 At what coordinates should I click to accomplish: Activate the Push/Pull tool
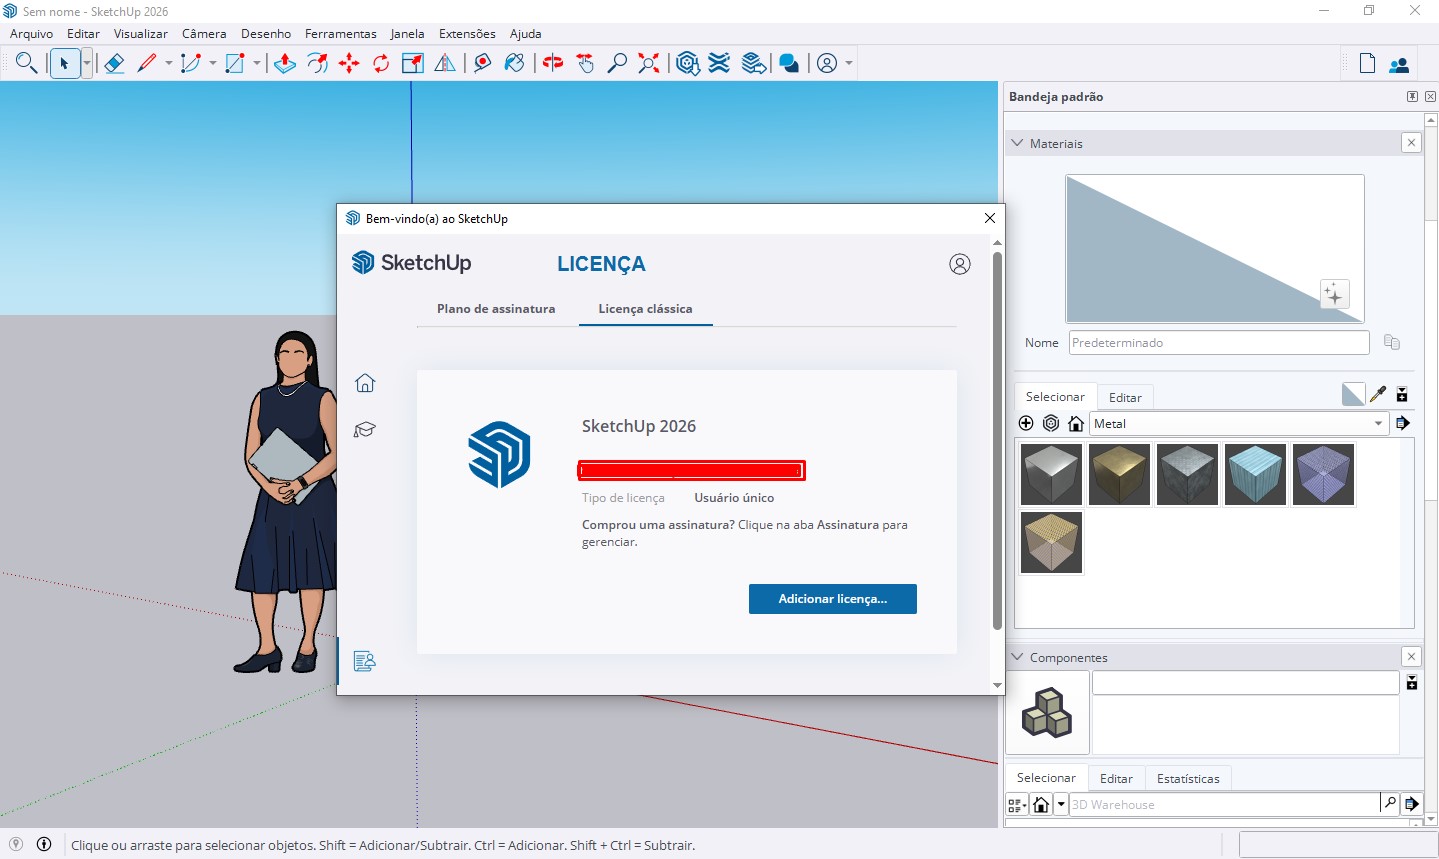(x=286, y=62)
